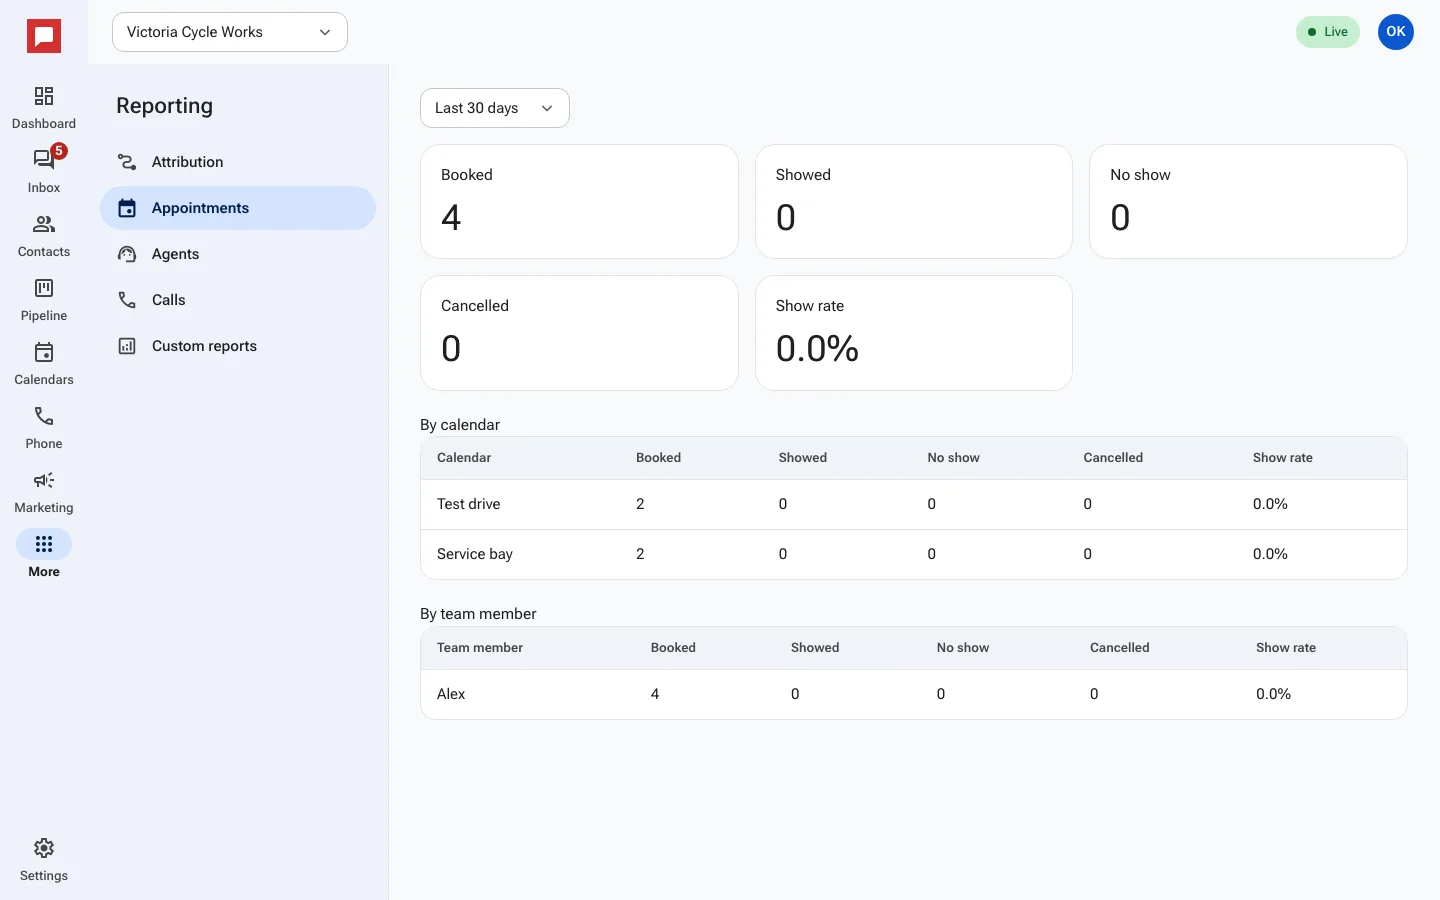Viewport: 1440px width, 900px height.
Task: Open Settings gear icon
Action: point(44,848)
